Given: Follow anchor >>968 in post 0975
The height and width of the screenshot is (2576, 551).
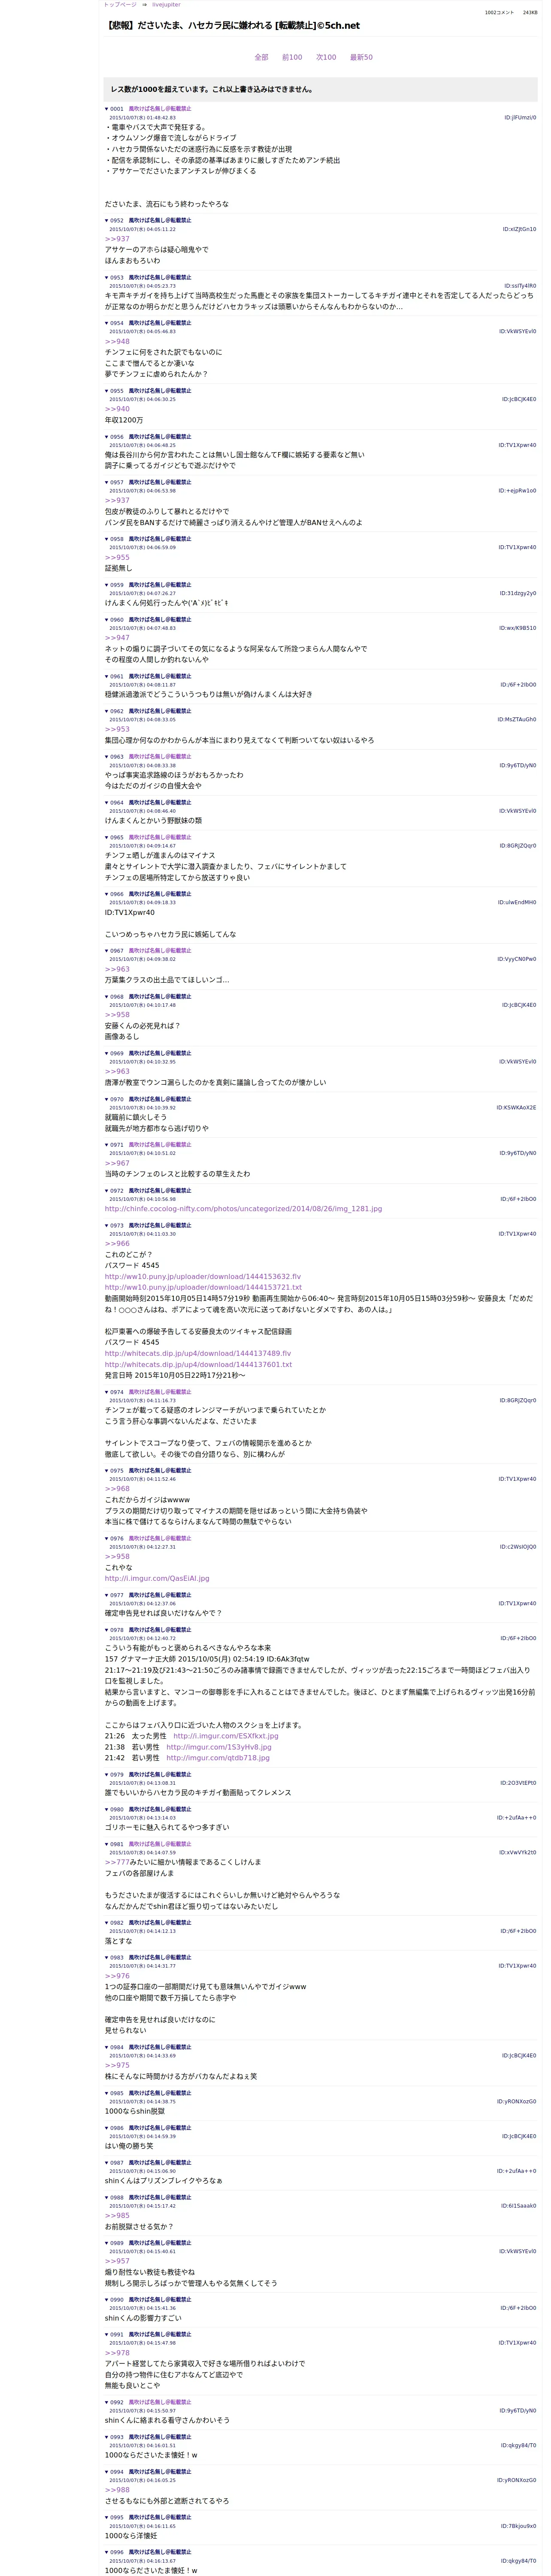Looking at the screenshot, I should tap(117, 1489).
